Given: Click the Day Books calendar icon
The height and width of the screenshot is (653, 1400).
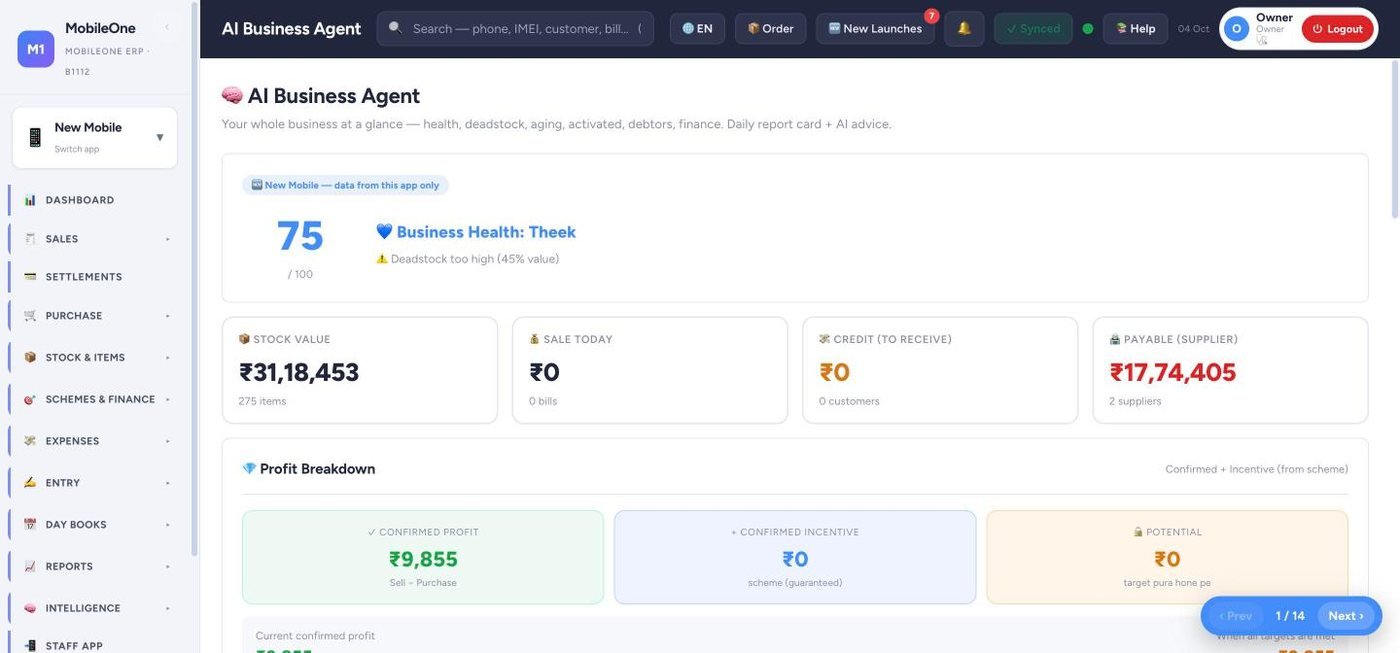Looking at the screenshot, I should [x=30, y=525].
